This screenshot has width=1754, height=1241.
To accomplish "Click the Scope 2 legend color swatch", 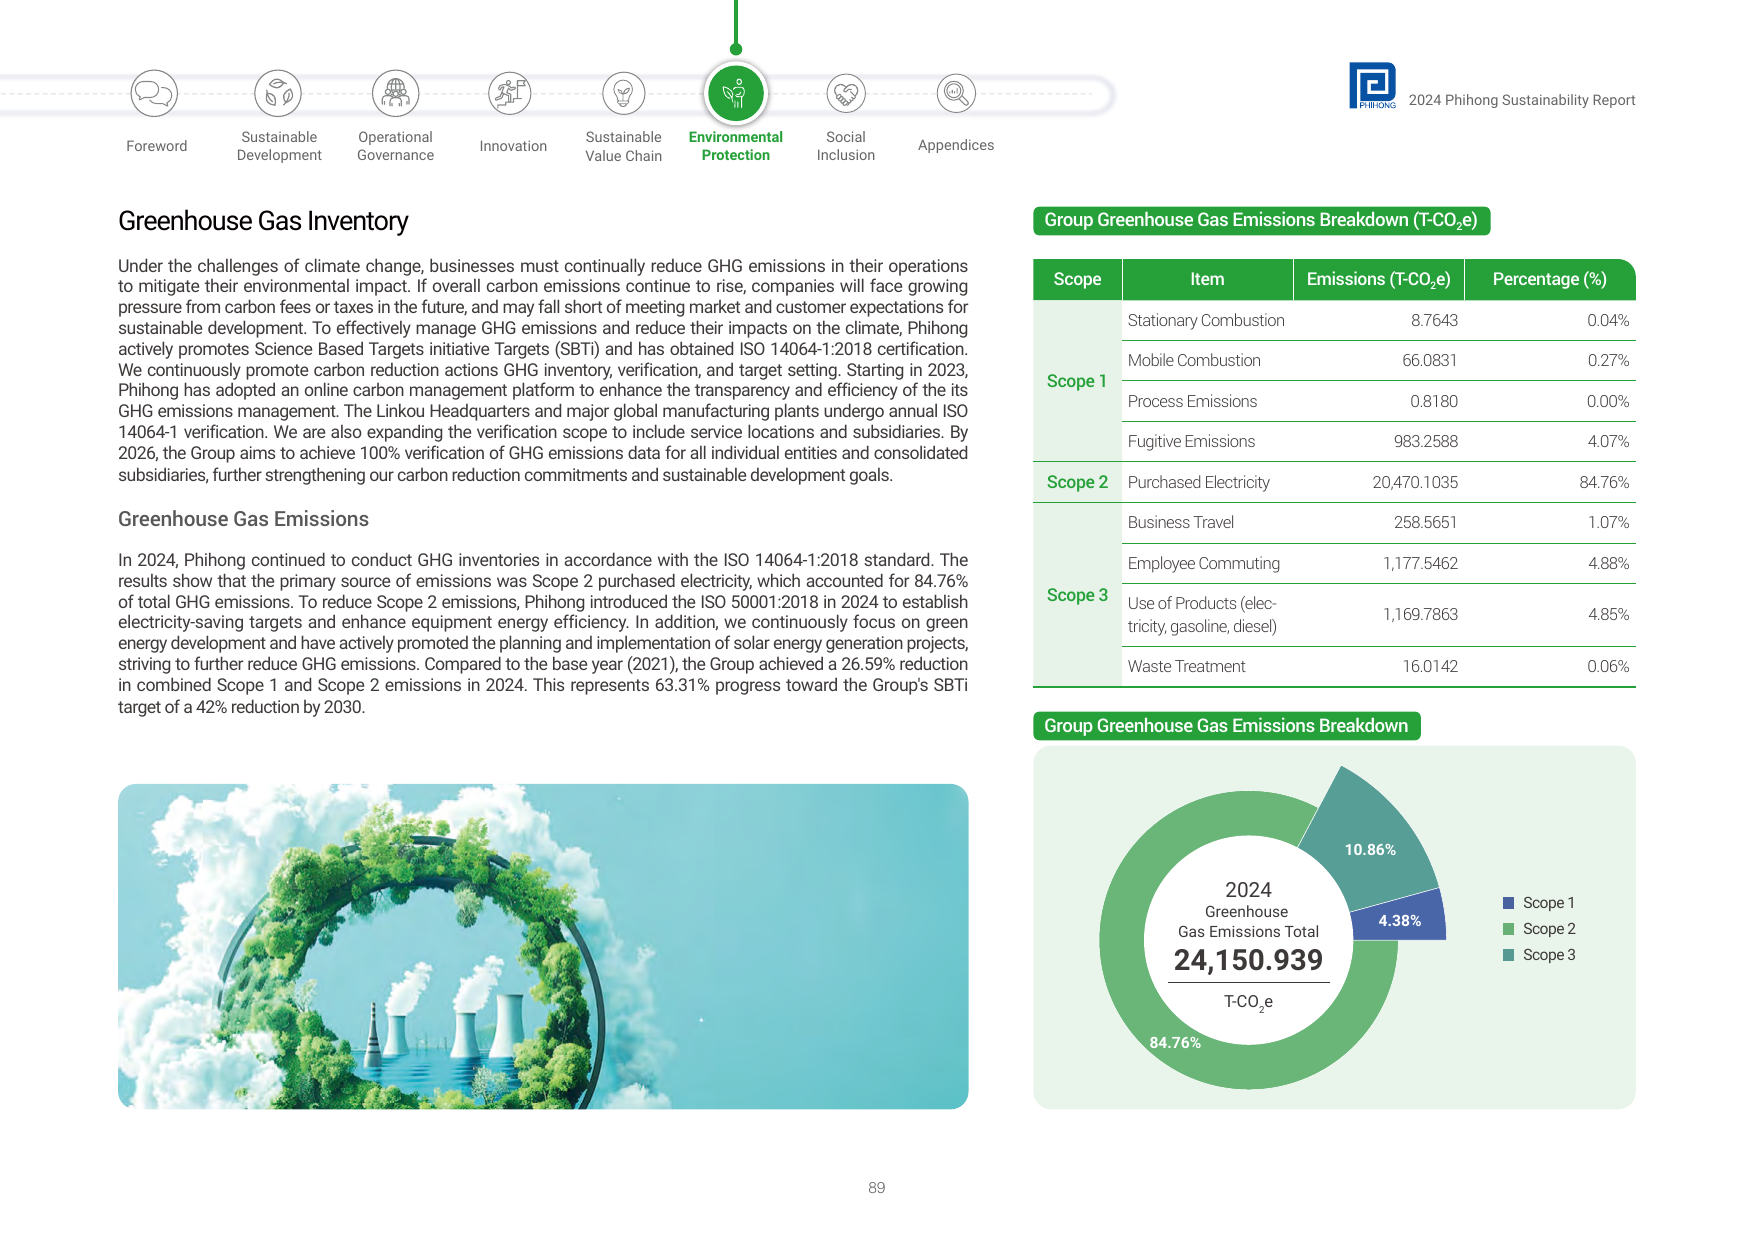I will pyautogui.click(x=1509, y=929).
